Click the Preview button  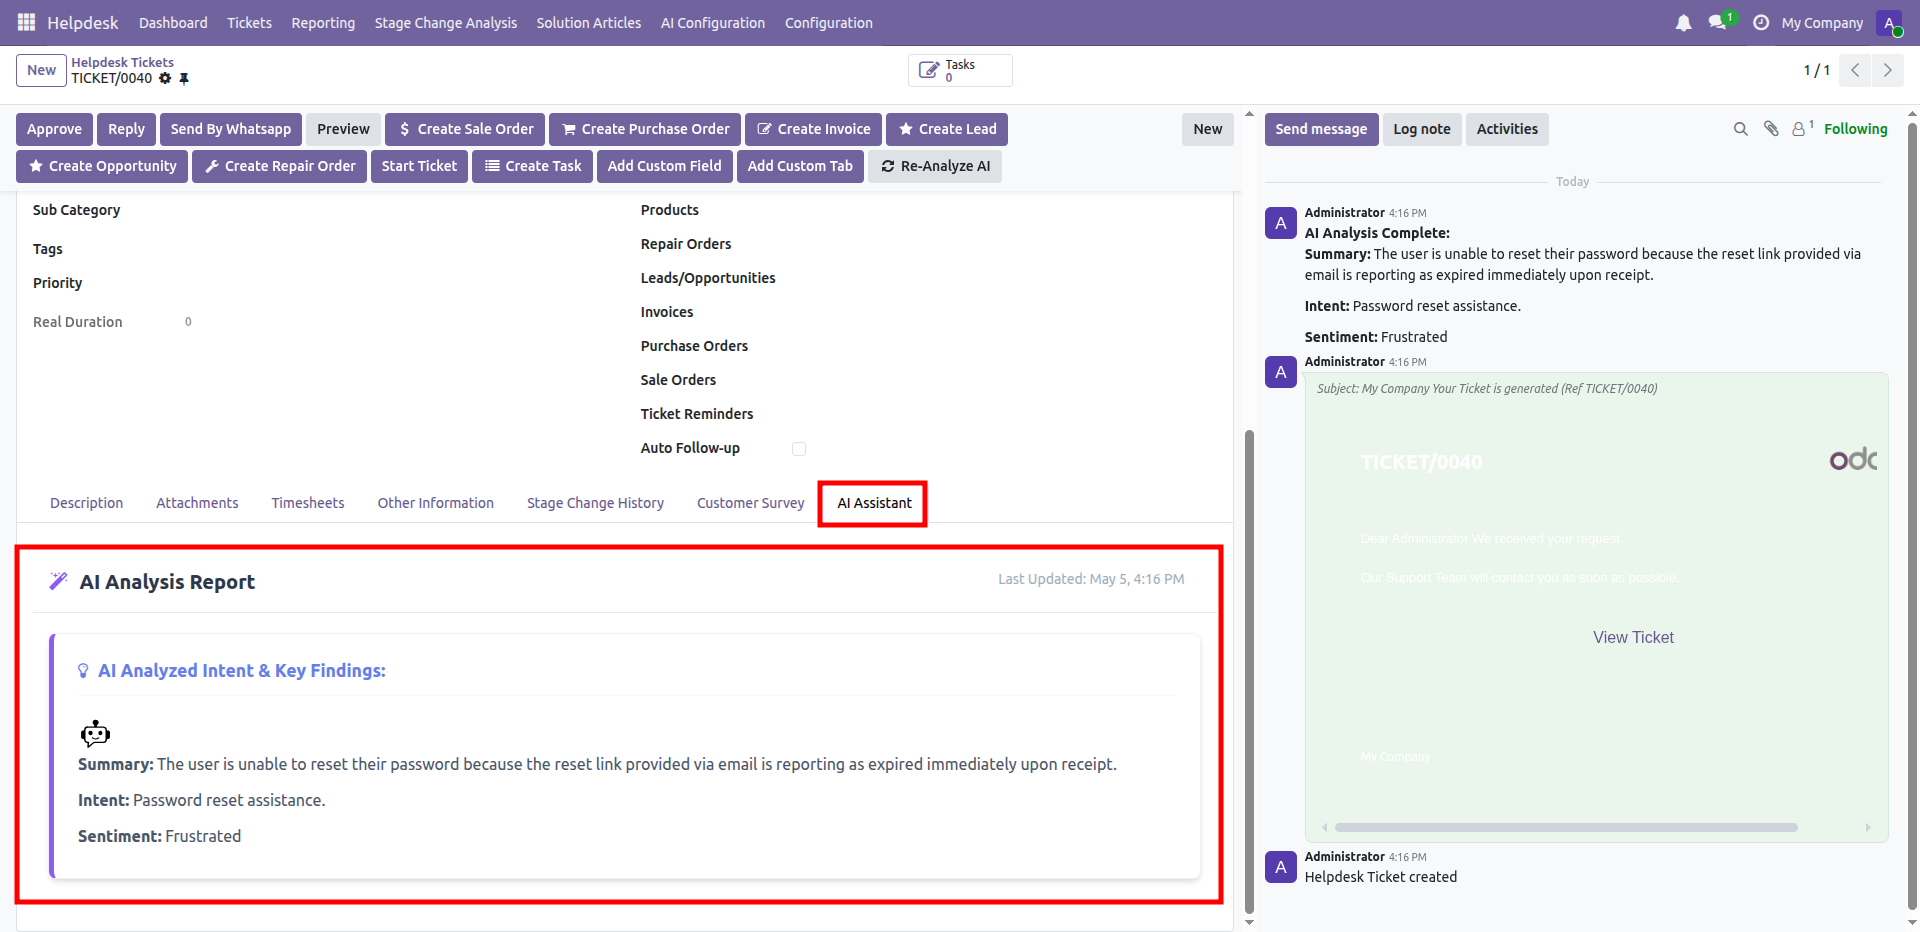(x=343, y=129)
